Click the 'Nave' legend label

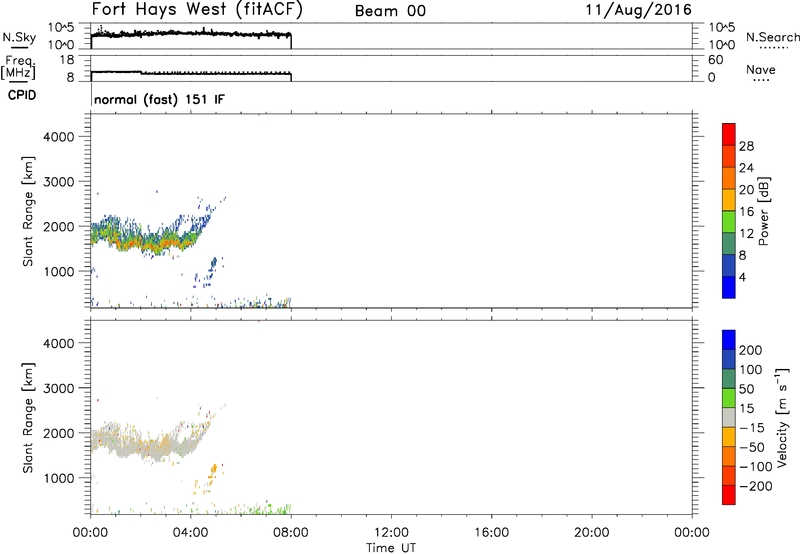tap(760, 70)
